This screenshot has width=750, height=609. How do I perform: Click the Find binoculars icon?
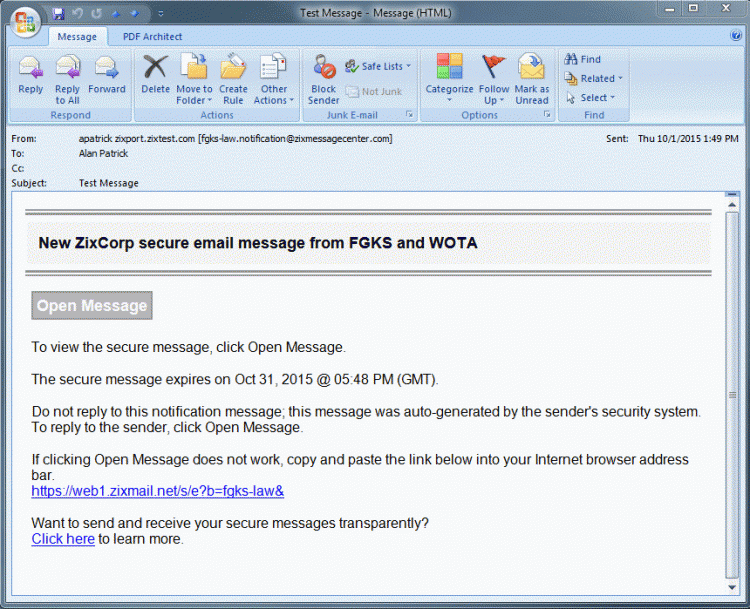583,59
